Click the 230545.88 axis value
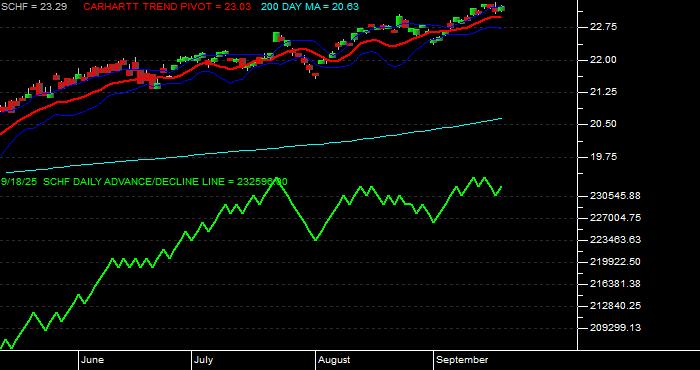Image resolution: width=700 pixels, height=370 pixels. pyautogui.click(x=614, y=196)
